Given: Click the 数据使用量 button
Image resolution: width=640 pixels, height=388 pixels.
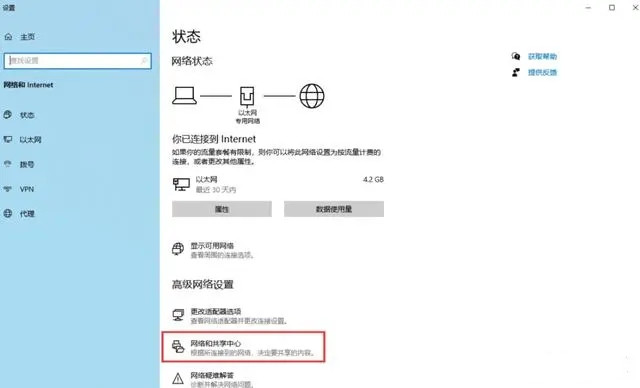Looking at the screenshot, I should coord(333,209).
